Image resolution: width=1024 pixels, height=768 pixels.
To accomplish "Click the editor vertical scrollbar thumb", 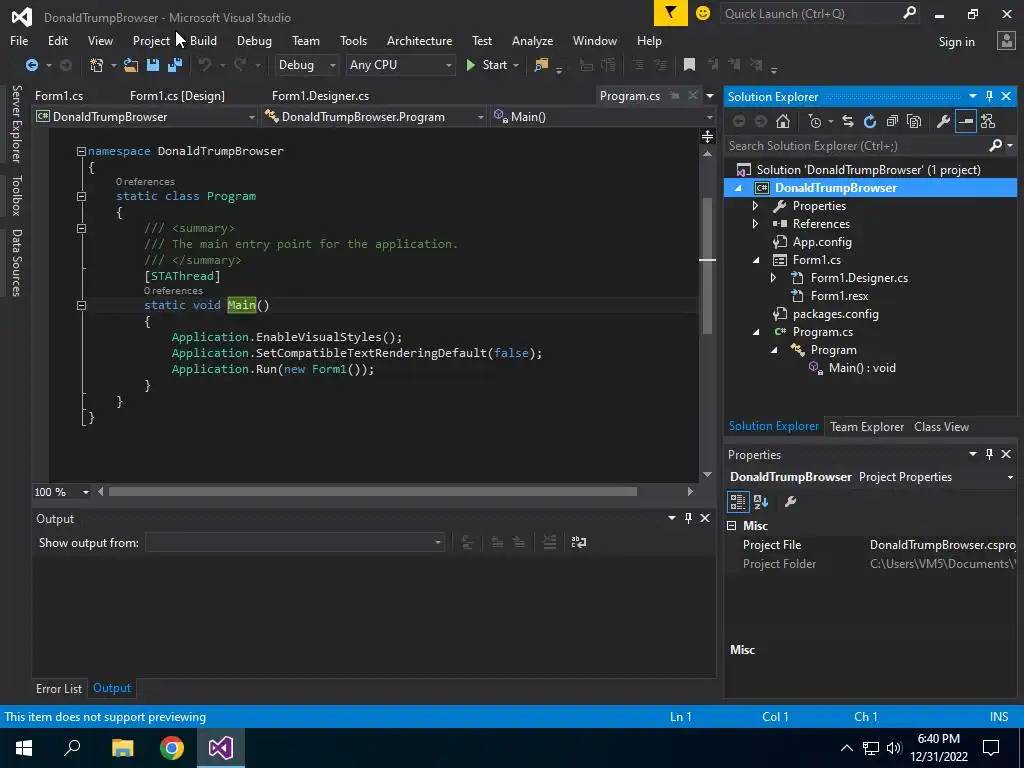I will click(x=707, y=265).
